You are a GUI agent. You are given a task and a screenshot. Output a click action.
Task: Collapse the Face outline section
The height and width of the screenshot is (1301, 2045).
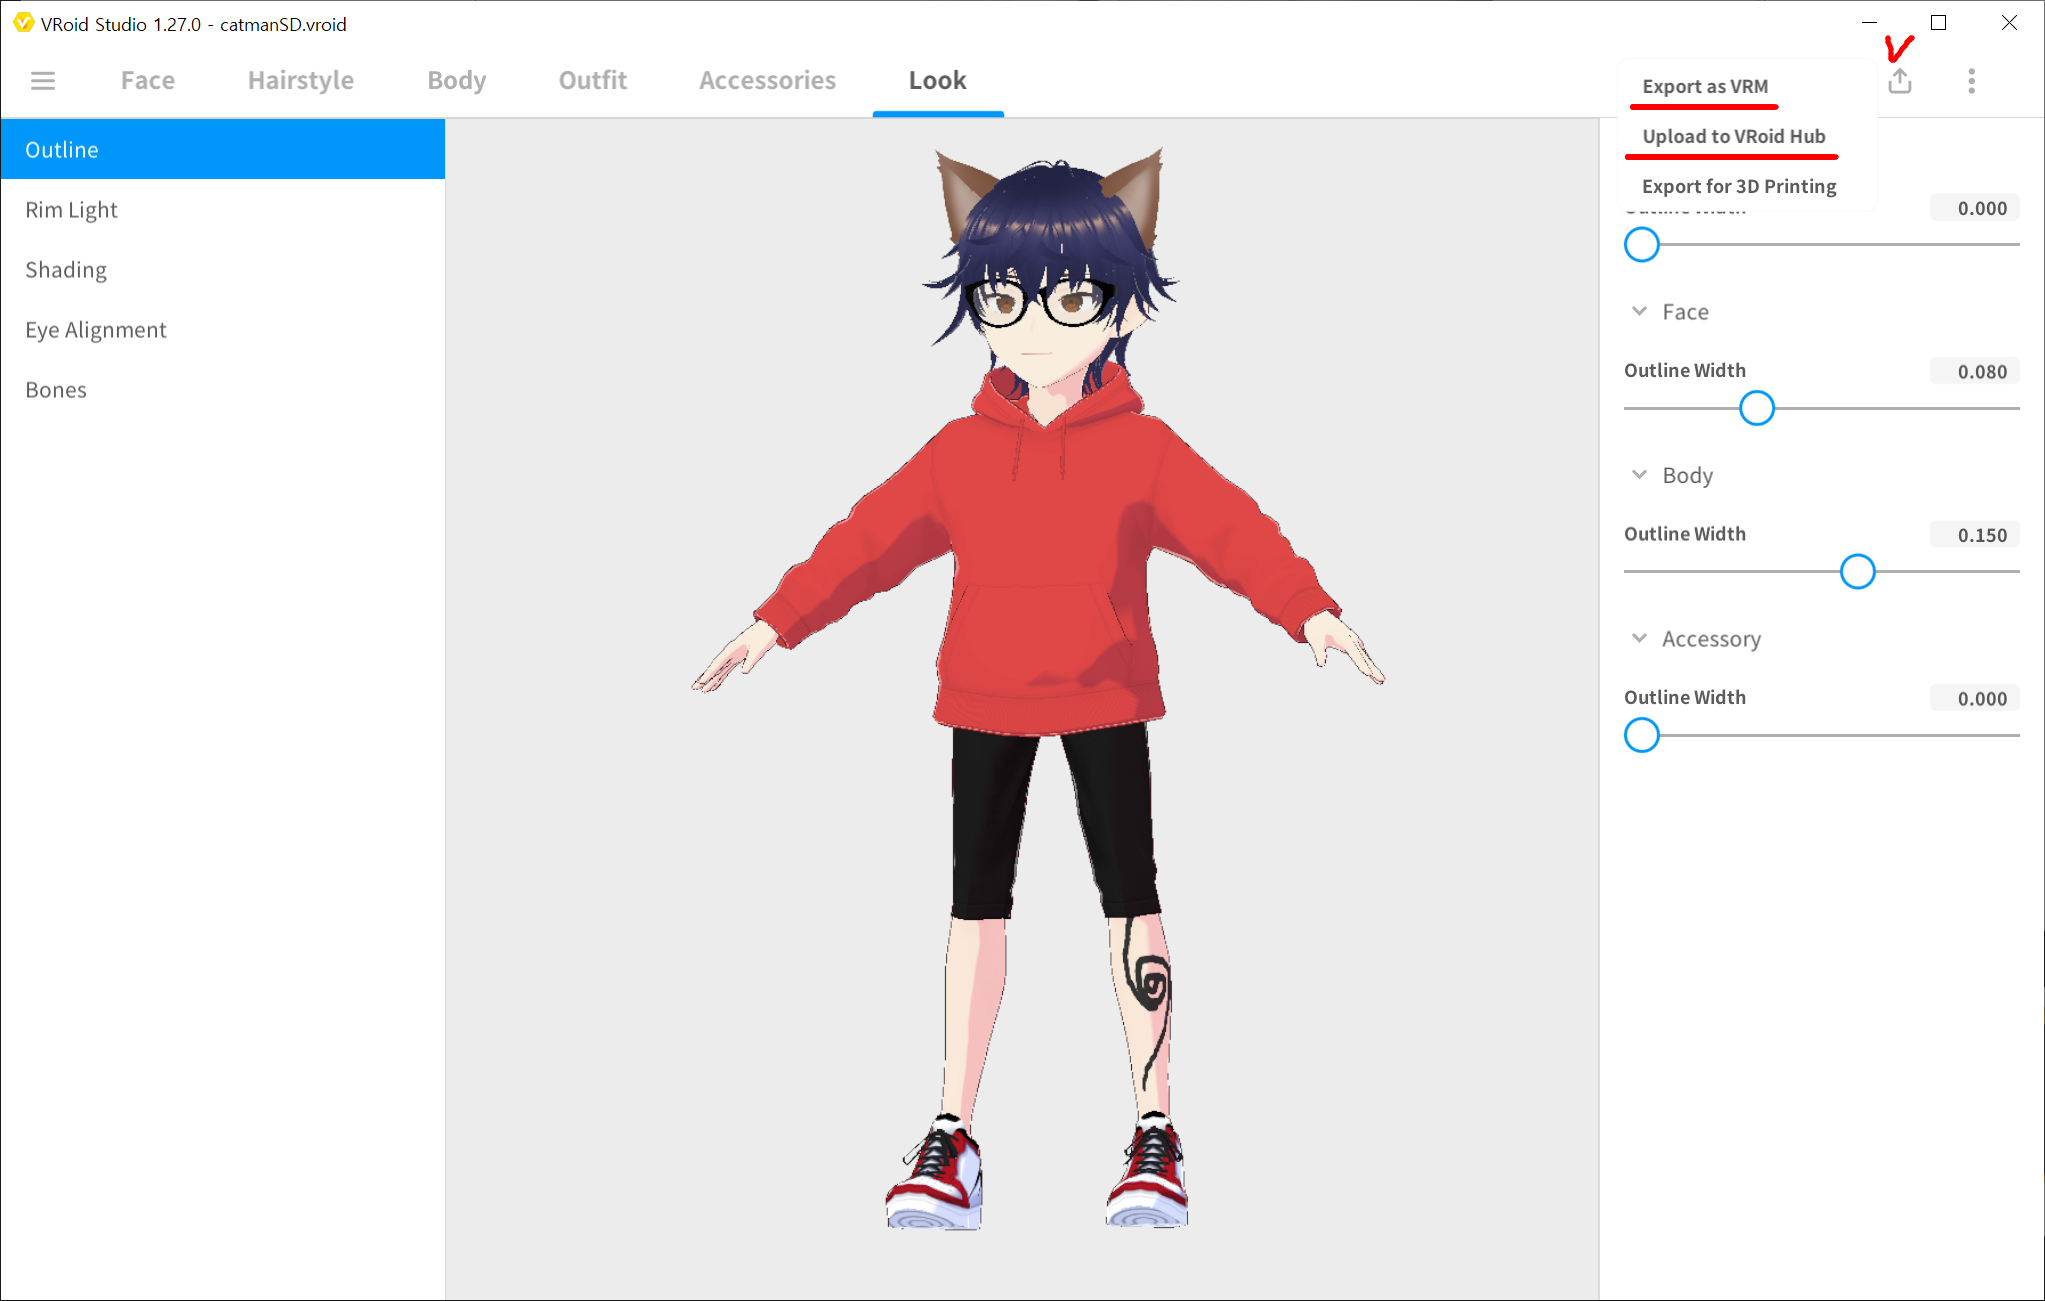(1639, 311)
